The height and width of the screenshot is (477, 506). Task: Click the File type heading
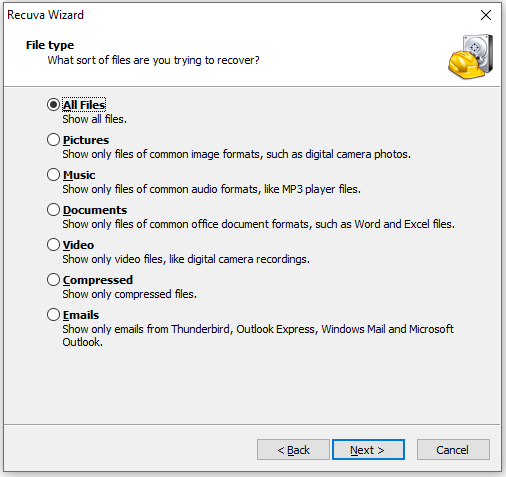50,45
